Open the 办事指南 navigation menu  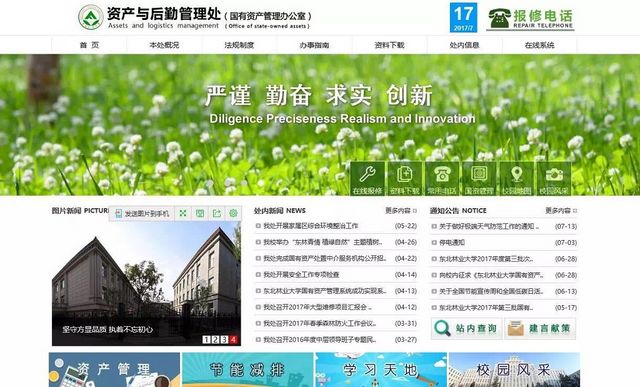pyautogui.click(x=314, y=45)
